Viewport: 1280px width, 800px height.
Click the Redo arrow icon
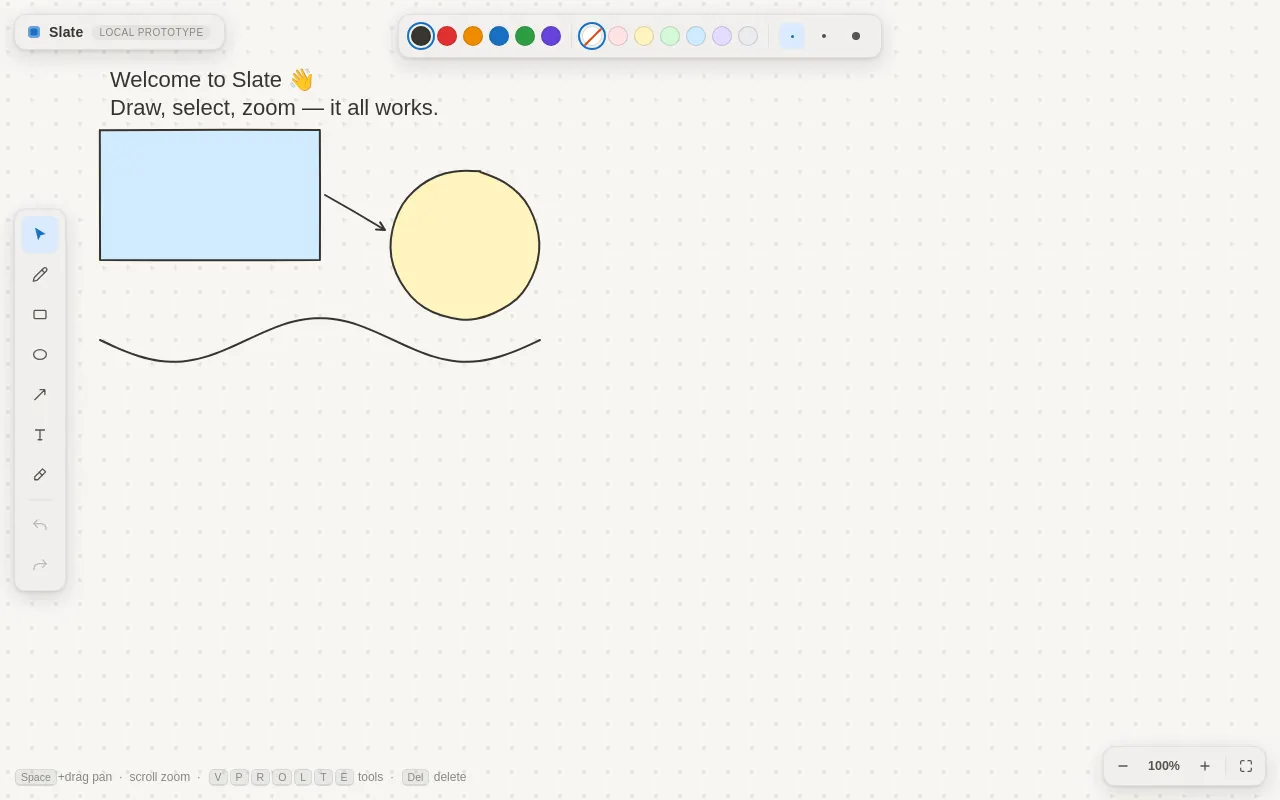click(40, 565)
